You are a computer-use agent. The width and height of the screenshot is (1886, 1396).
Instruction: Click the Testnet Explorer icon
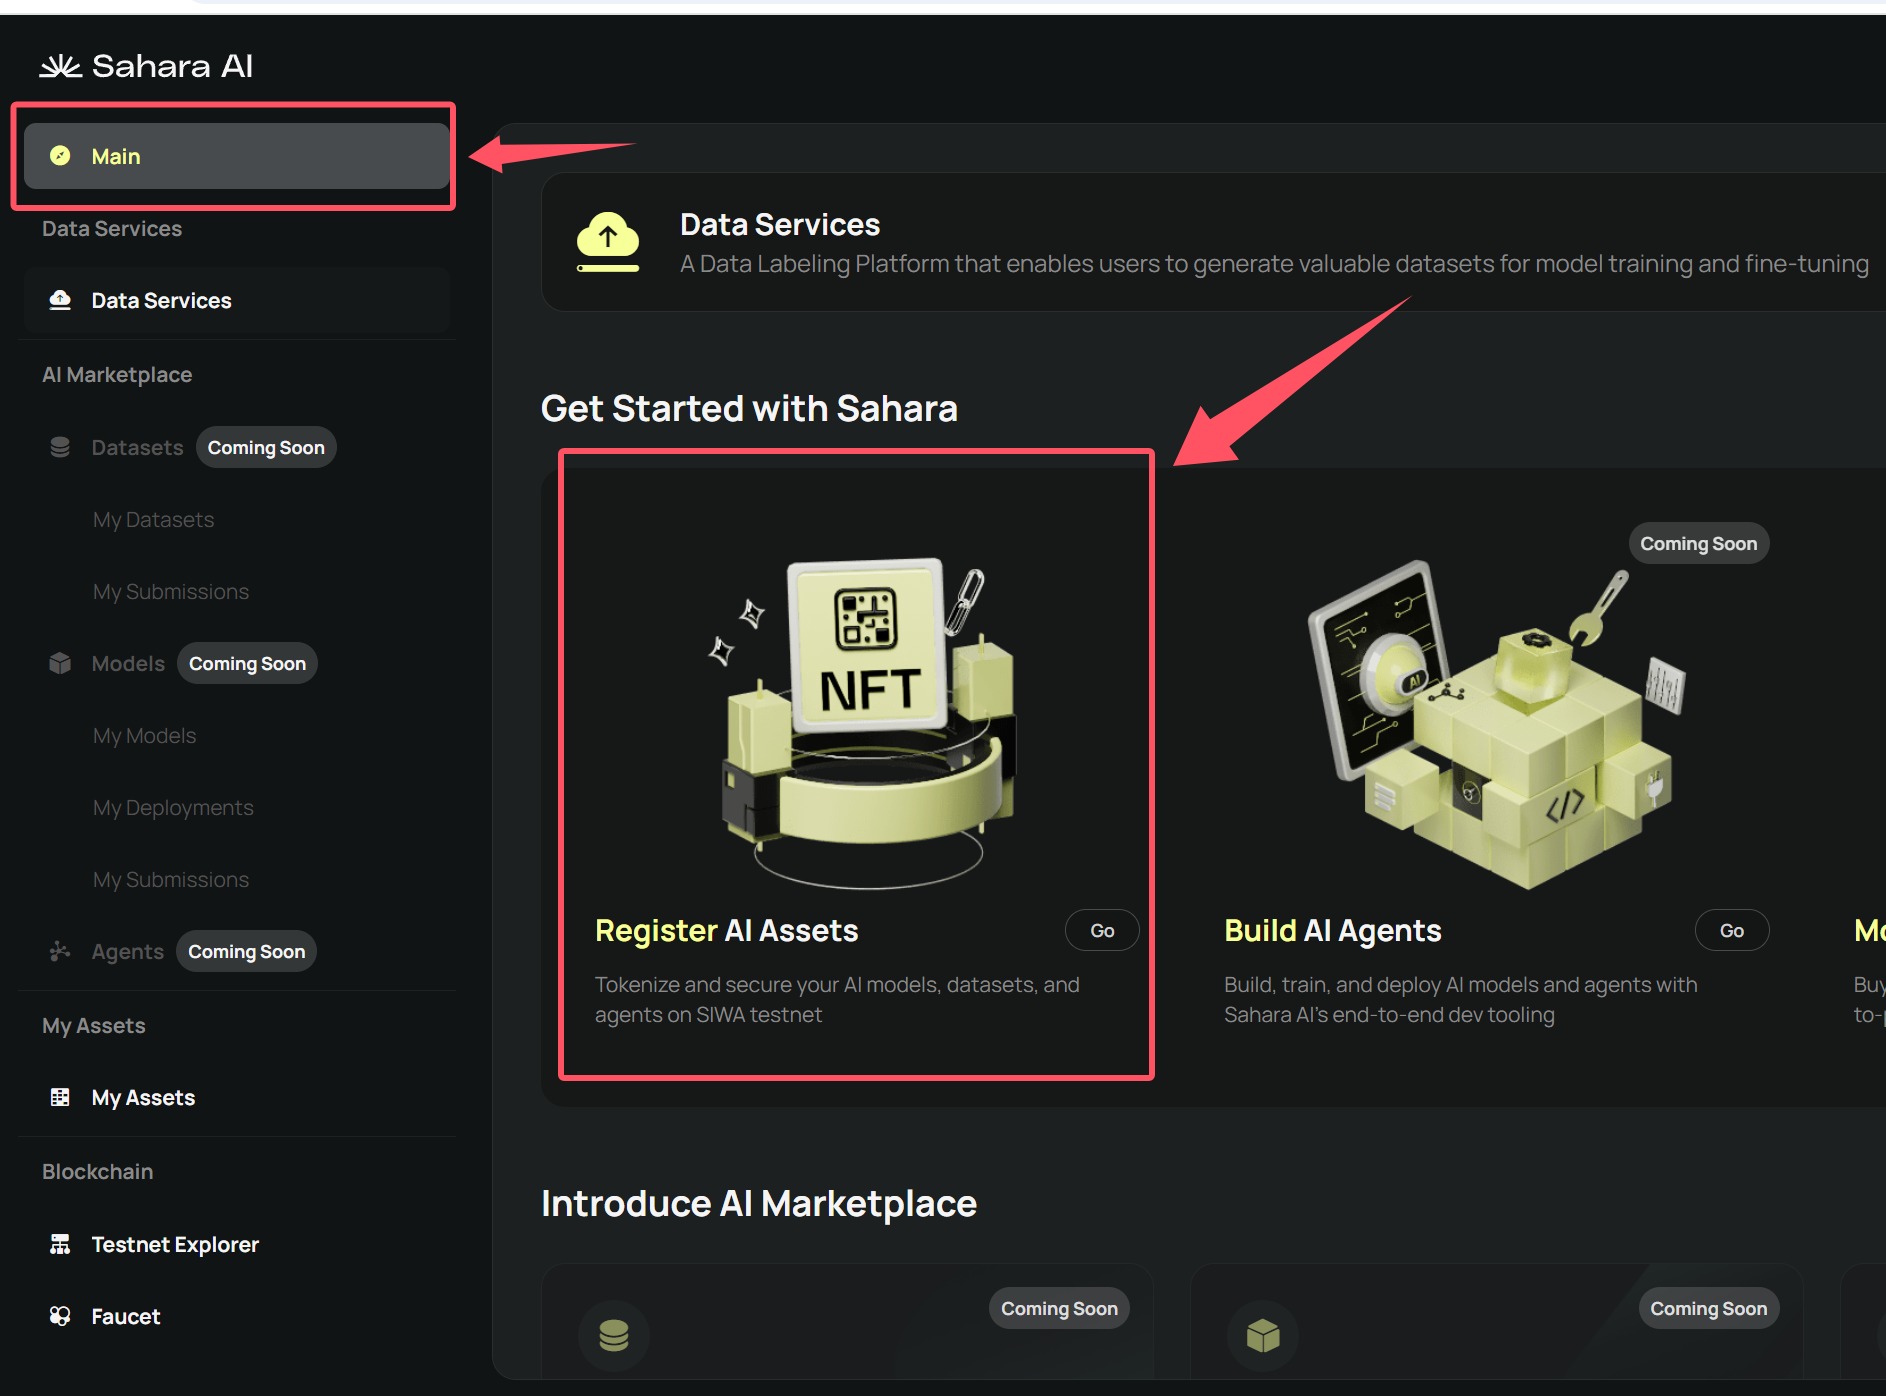click(60, 1244)
